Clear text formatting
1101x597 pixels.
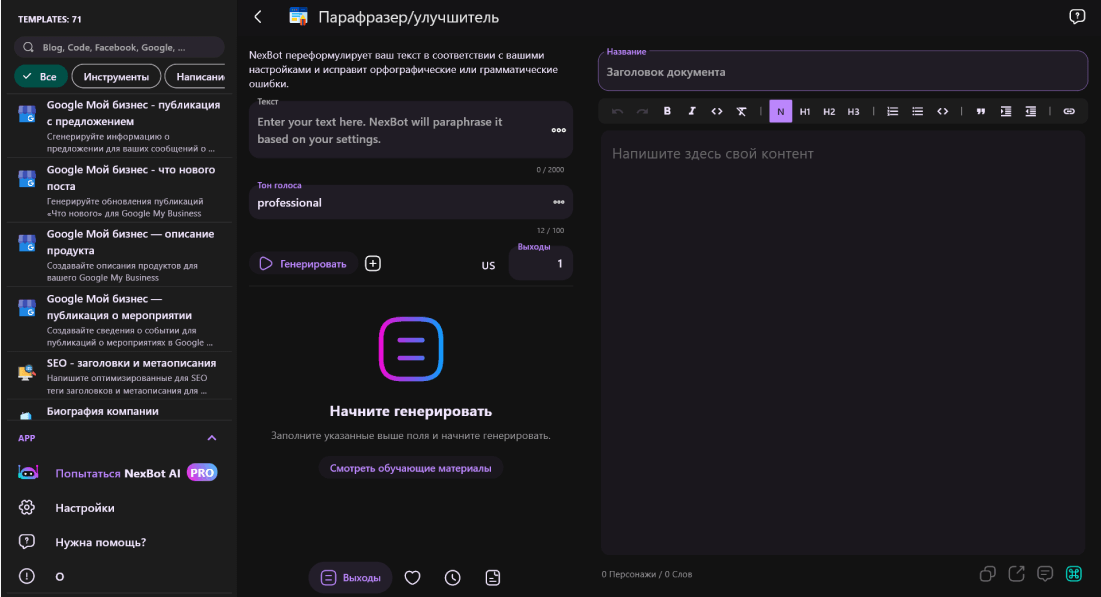click(x=741, y=111)
